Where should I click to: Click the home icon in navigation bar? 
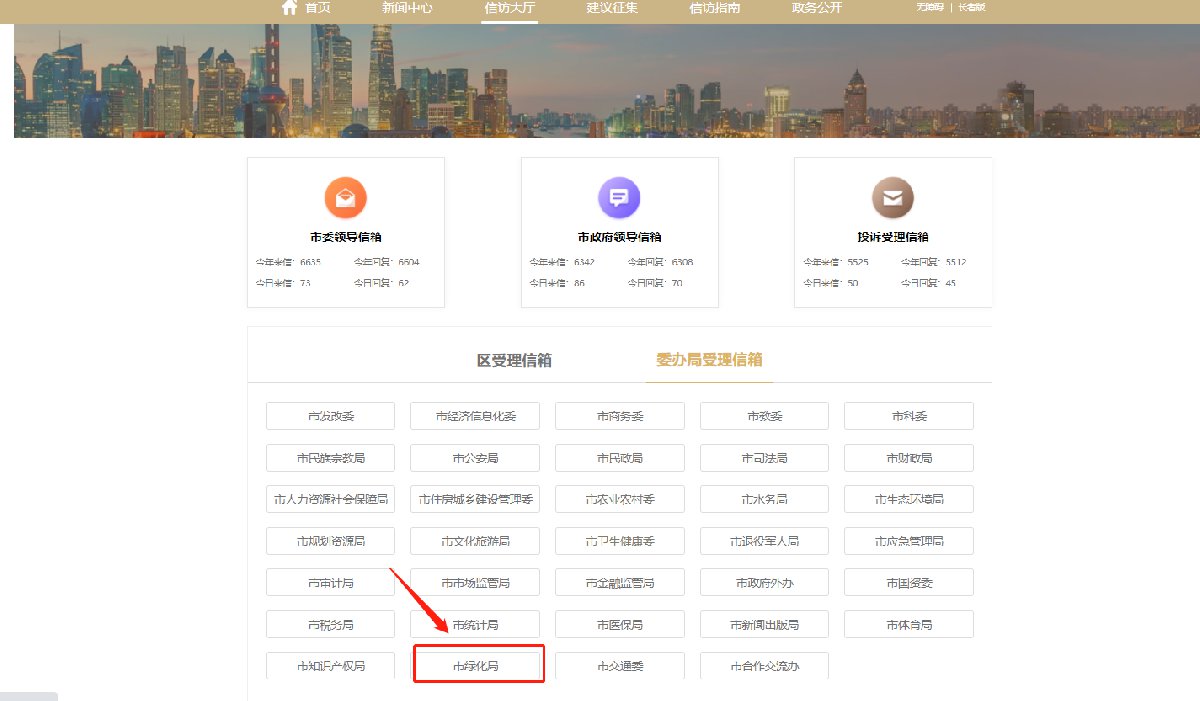pyautogui.click(x=289, y=8)
